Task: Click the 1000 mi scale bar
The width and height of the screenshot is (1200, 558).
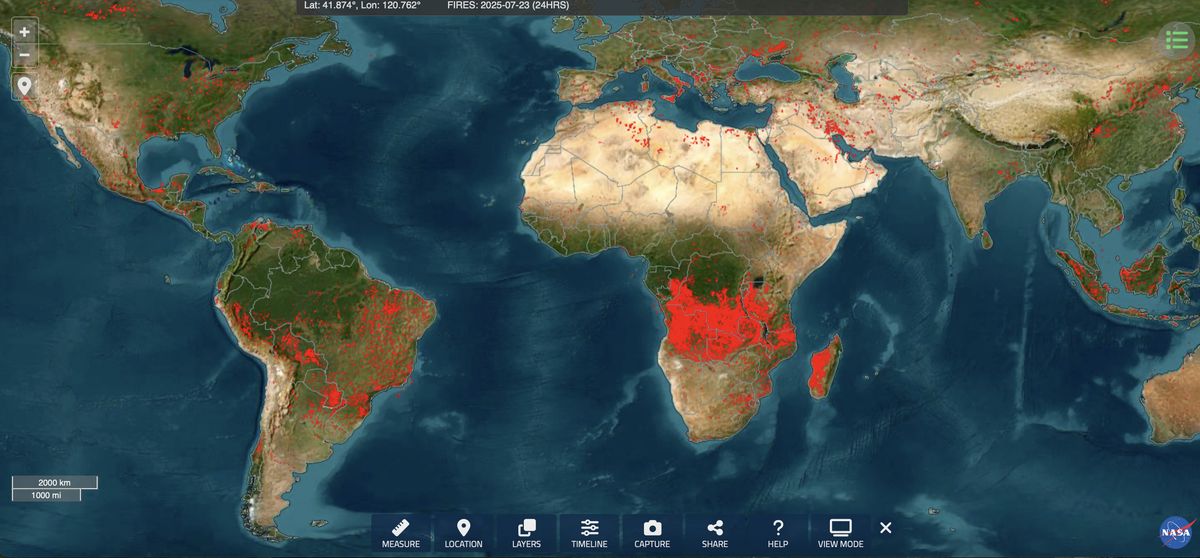Action: pyautogui.click(x=46, y=495)
